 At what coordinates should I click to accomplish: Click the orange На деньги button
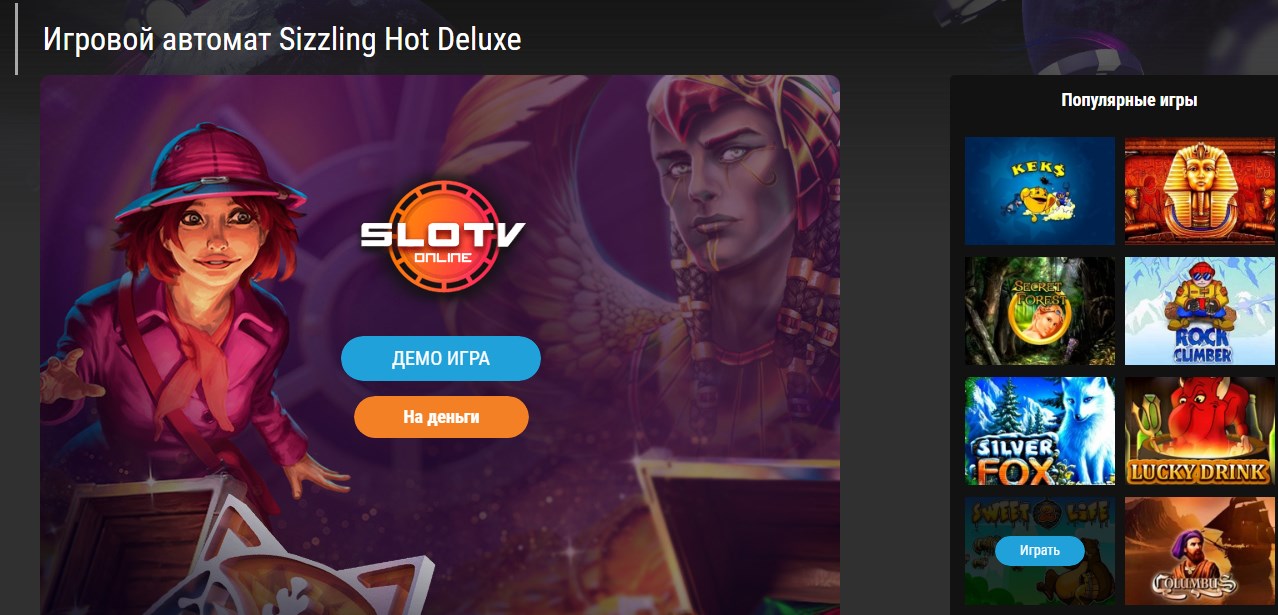[x=441, y=417]
